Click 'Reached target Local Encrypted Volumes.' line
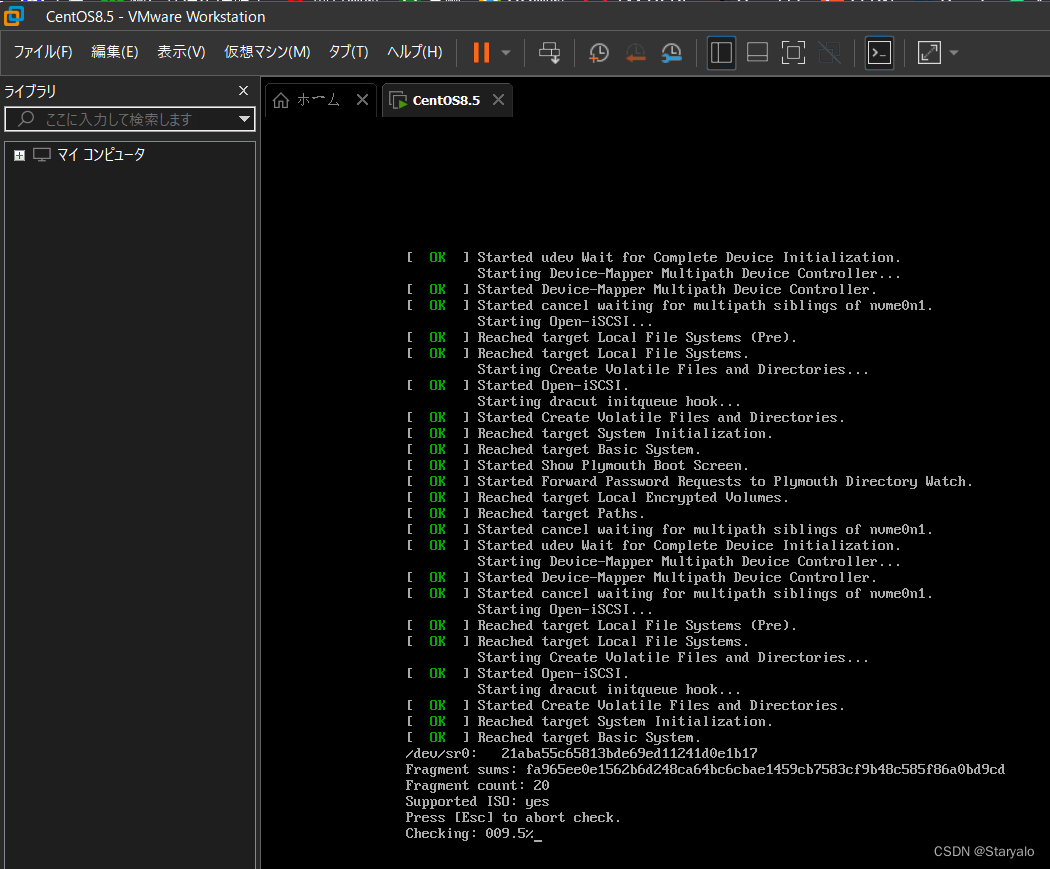 597,497
